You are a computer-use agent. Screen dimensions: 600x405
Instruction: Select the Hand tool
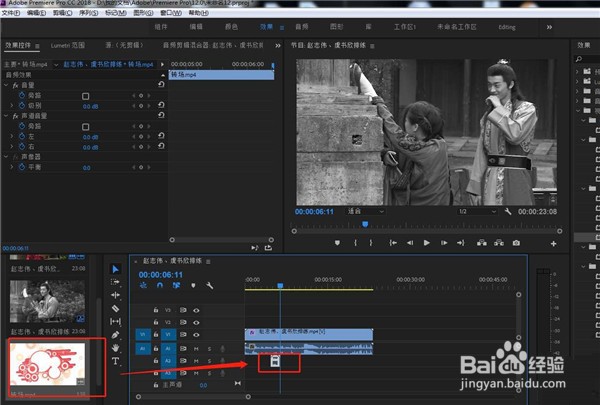coord(115,348)
